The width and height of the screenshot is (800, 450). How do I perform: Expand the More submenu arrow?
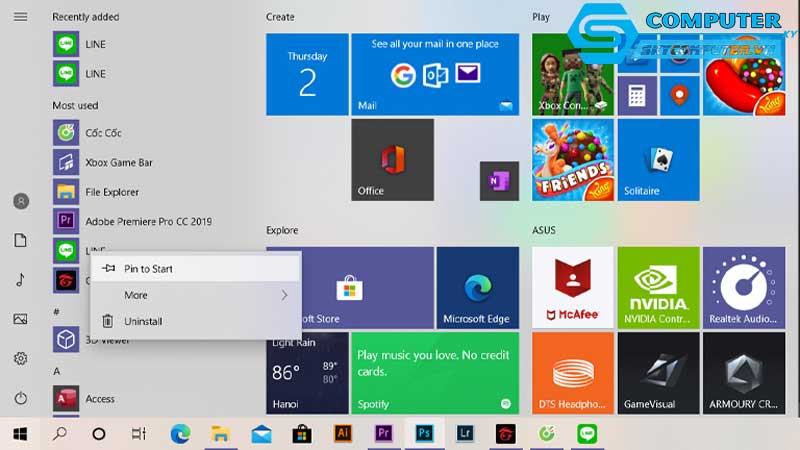coord(284,295)
